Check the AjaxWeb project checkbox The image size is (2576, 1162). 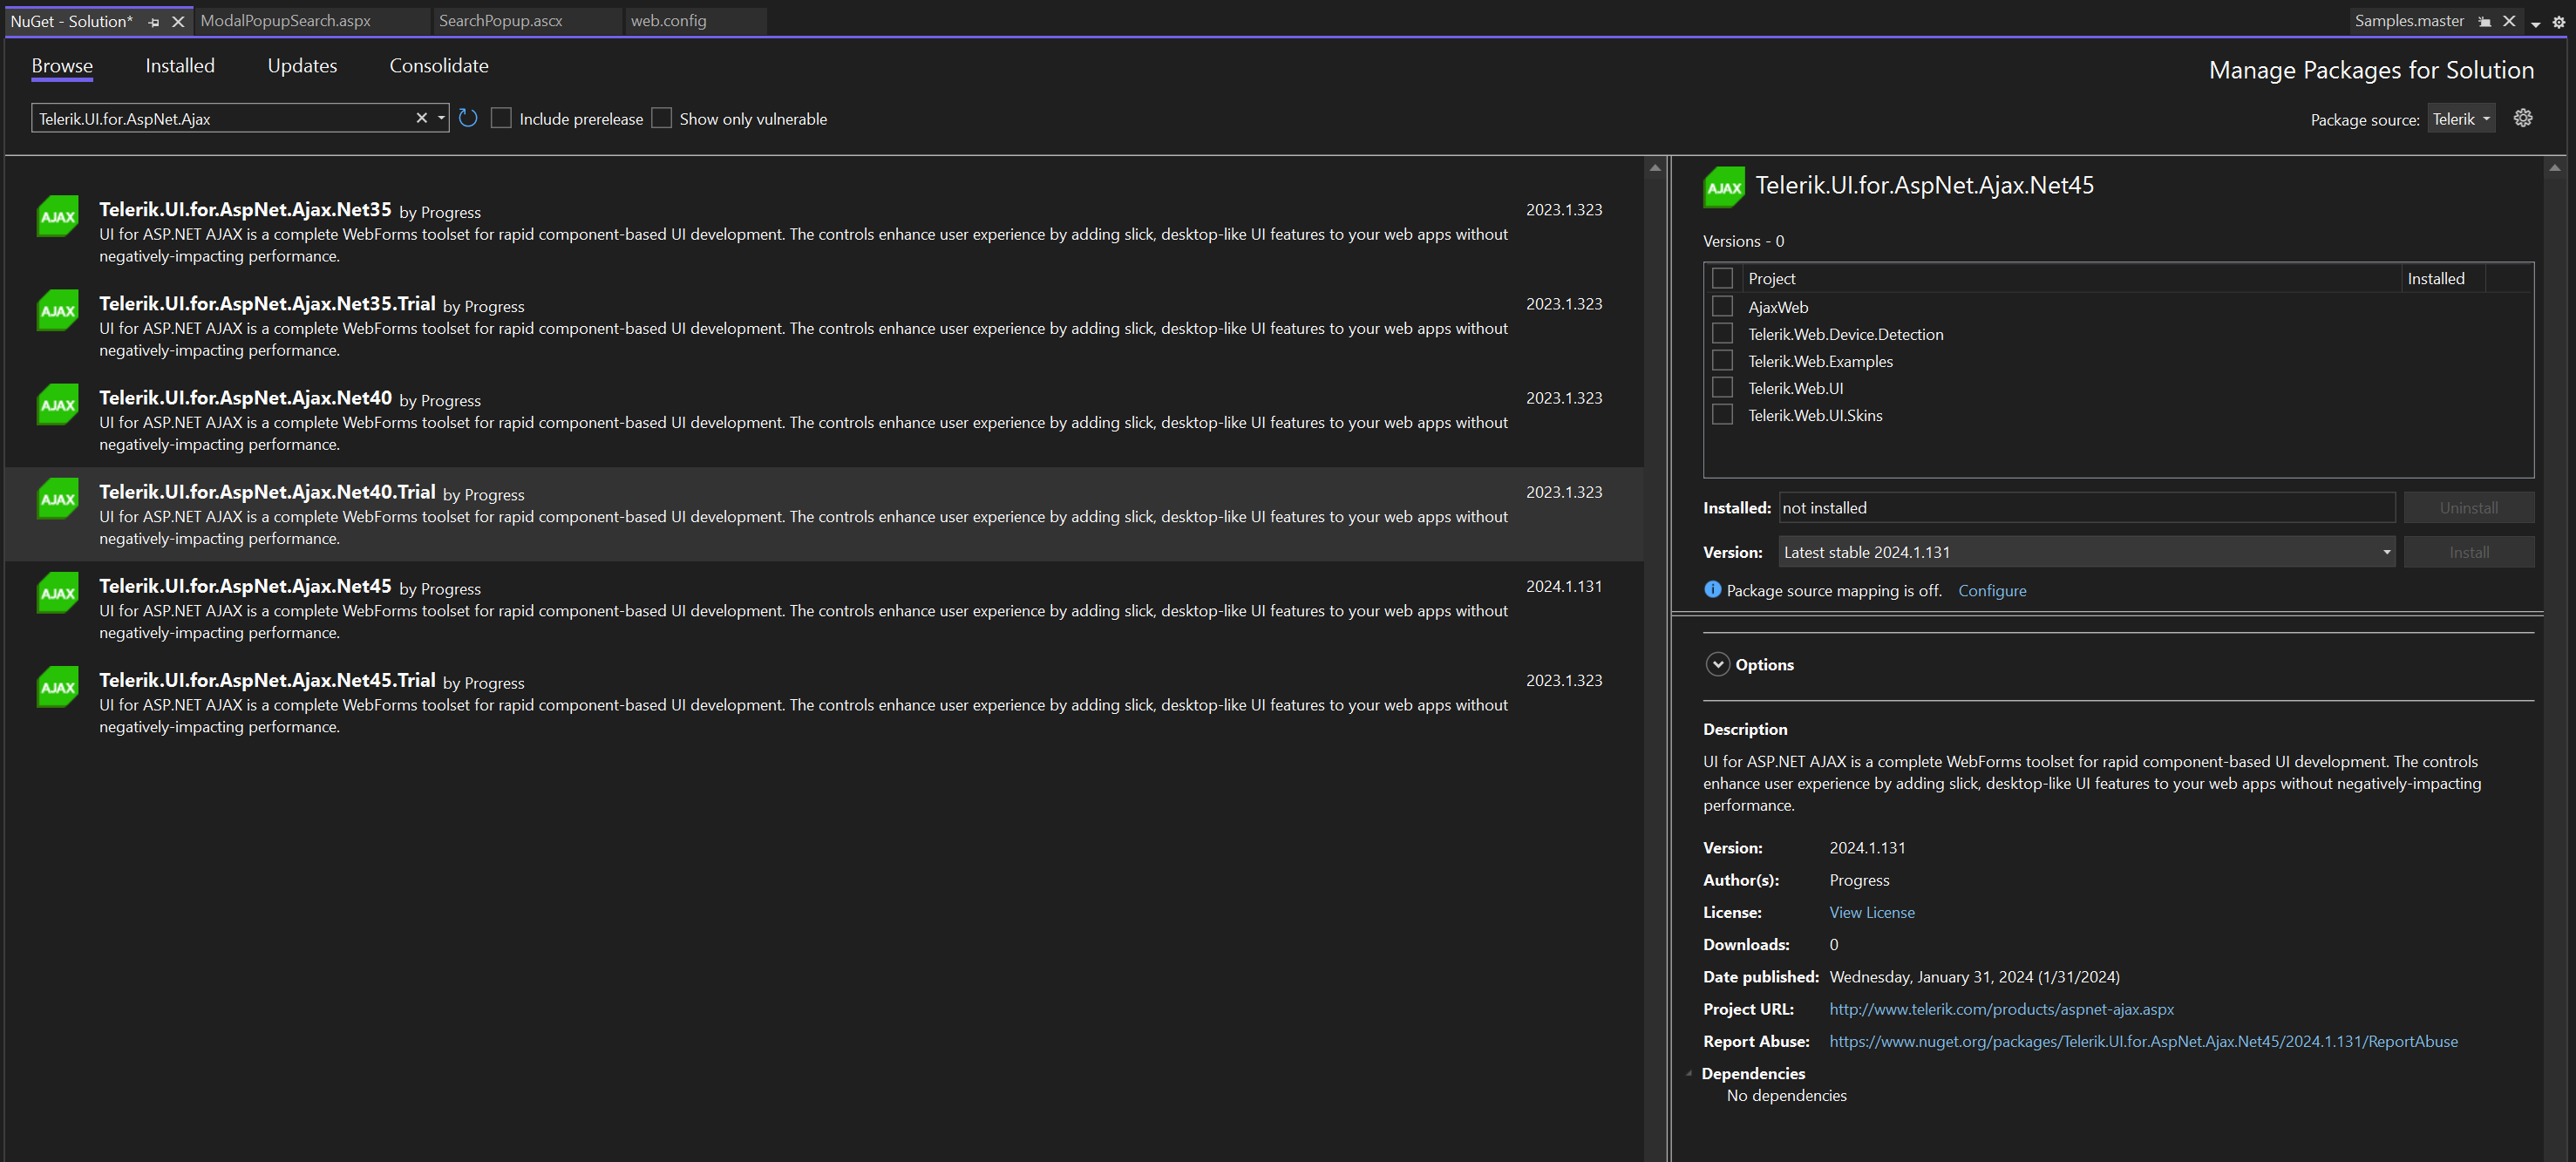pyautogui.click(x=1722, y=306)
